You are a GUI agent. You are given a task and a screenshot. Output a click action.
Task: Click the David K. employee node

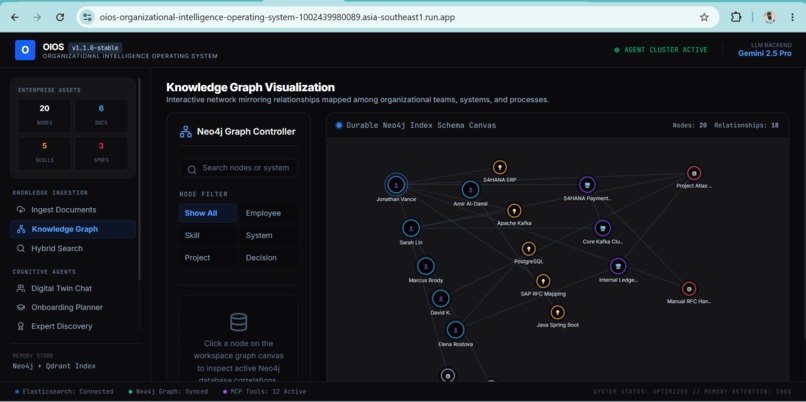point(441,299)
